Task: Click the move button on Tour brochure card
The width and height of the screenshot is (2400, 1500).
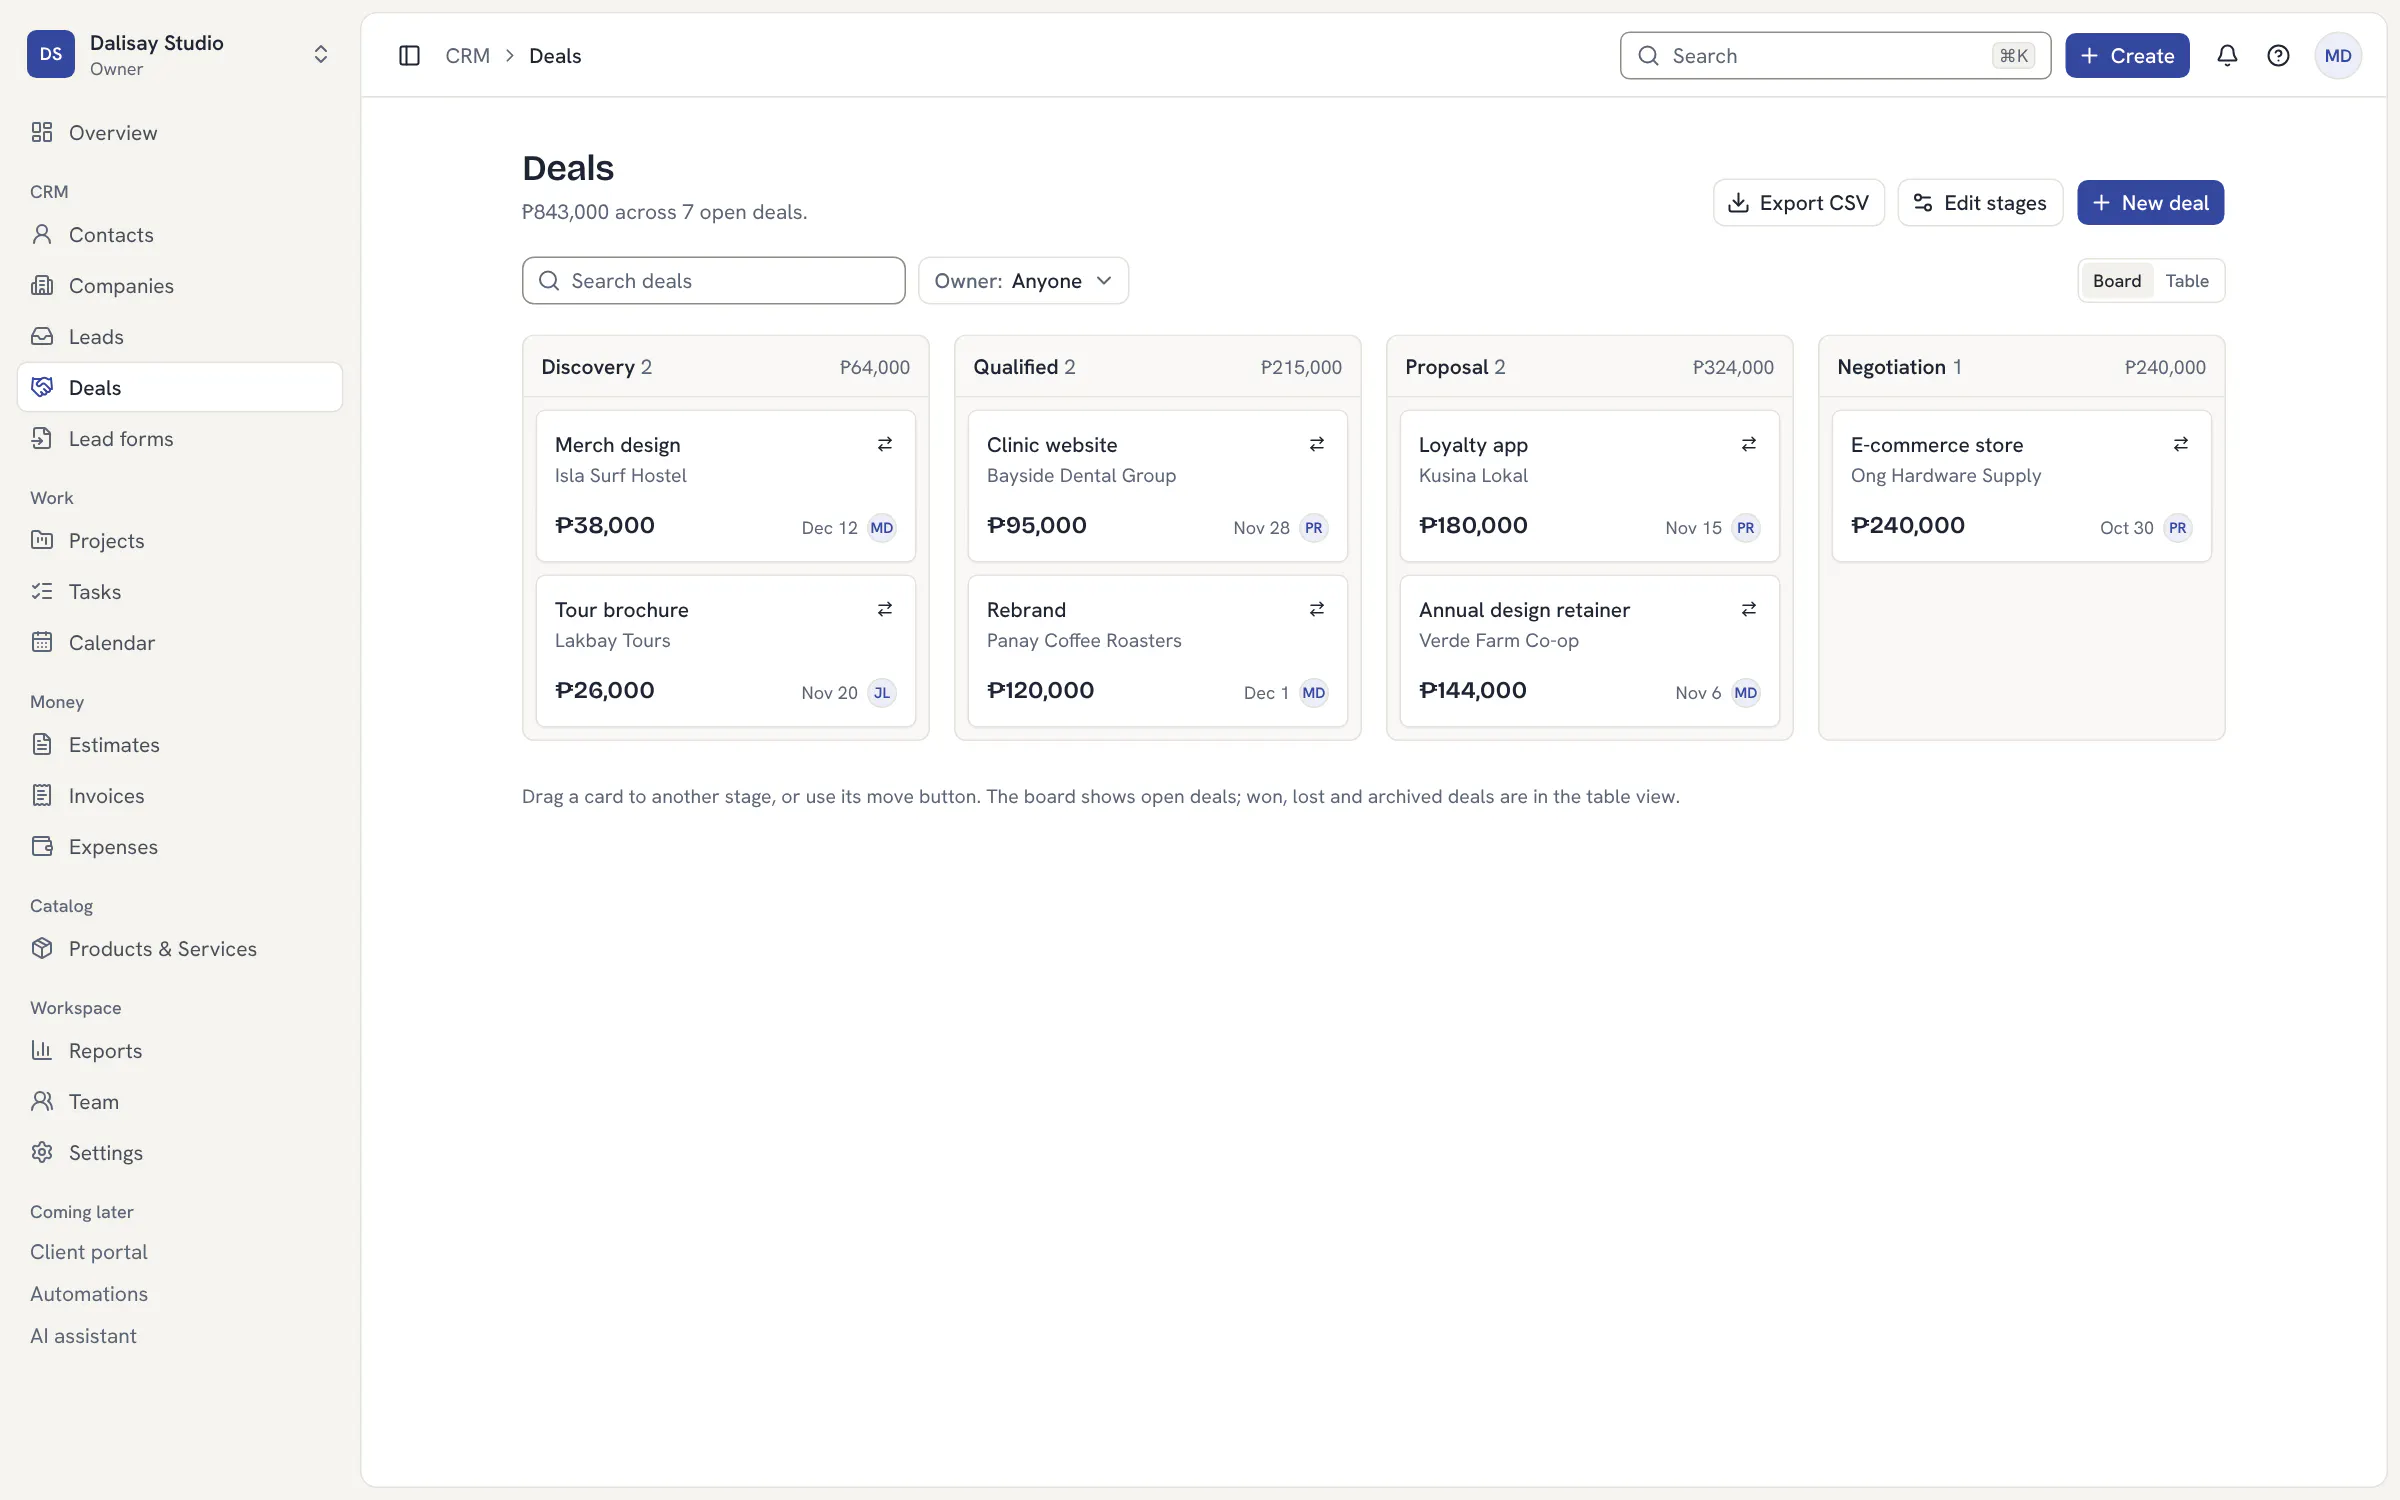Action: tap(885, 609)
